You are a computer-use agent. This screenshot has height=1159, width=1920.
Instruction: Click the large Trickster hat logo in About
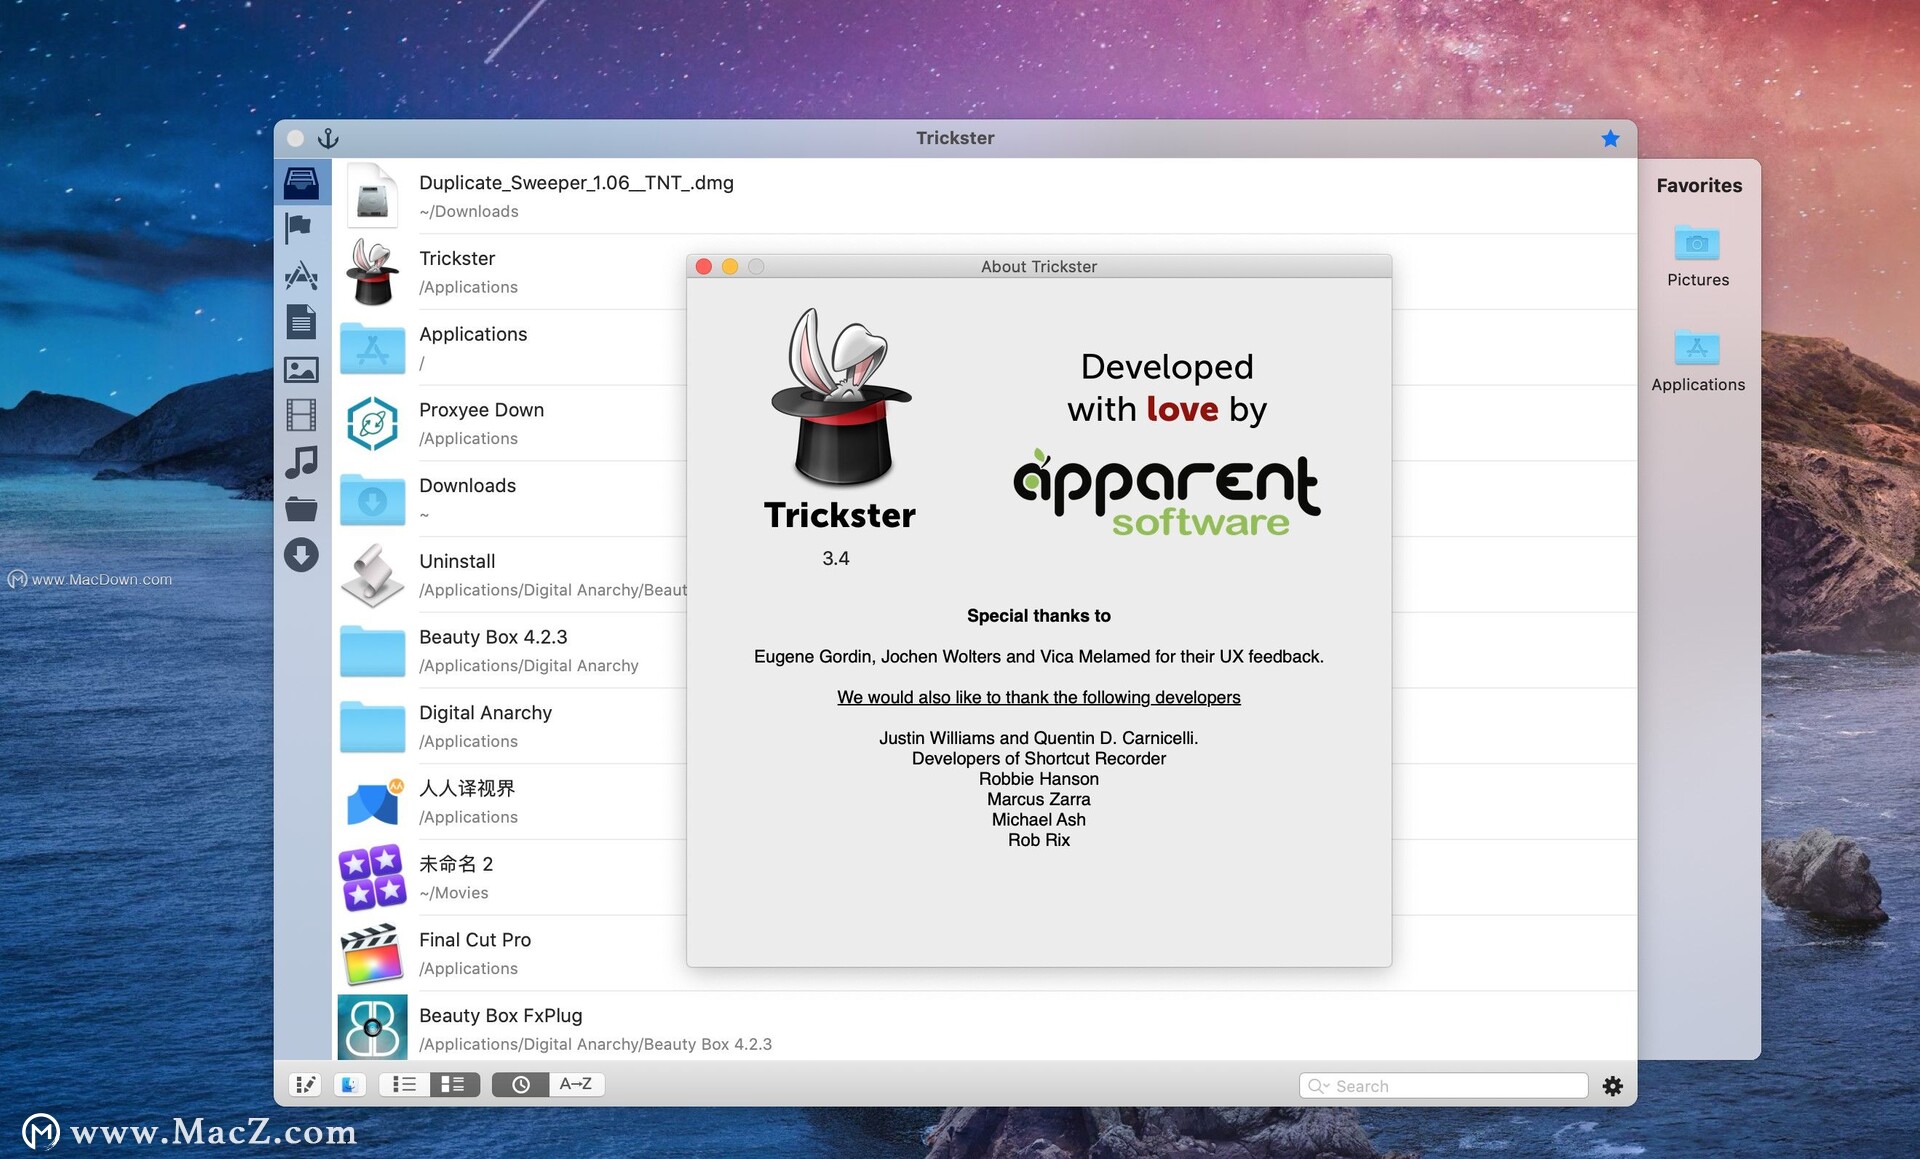(841, 397)
